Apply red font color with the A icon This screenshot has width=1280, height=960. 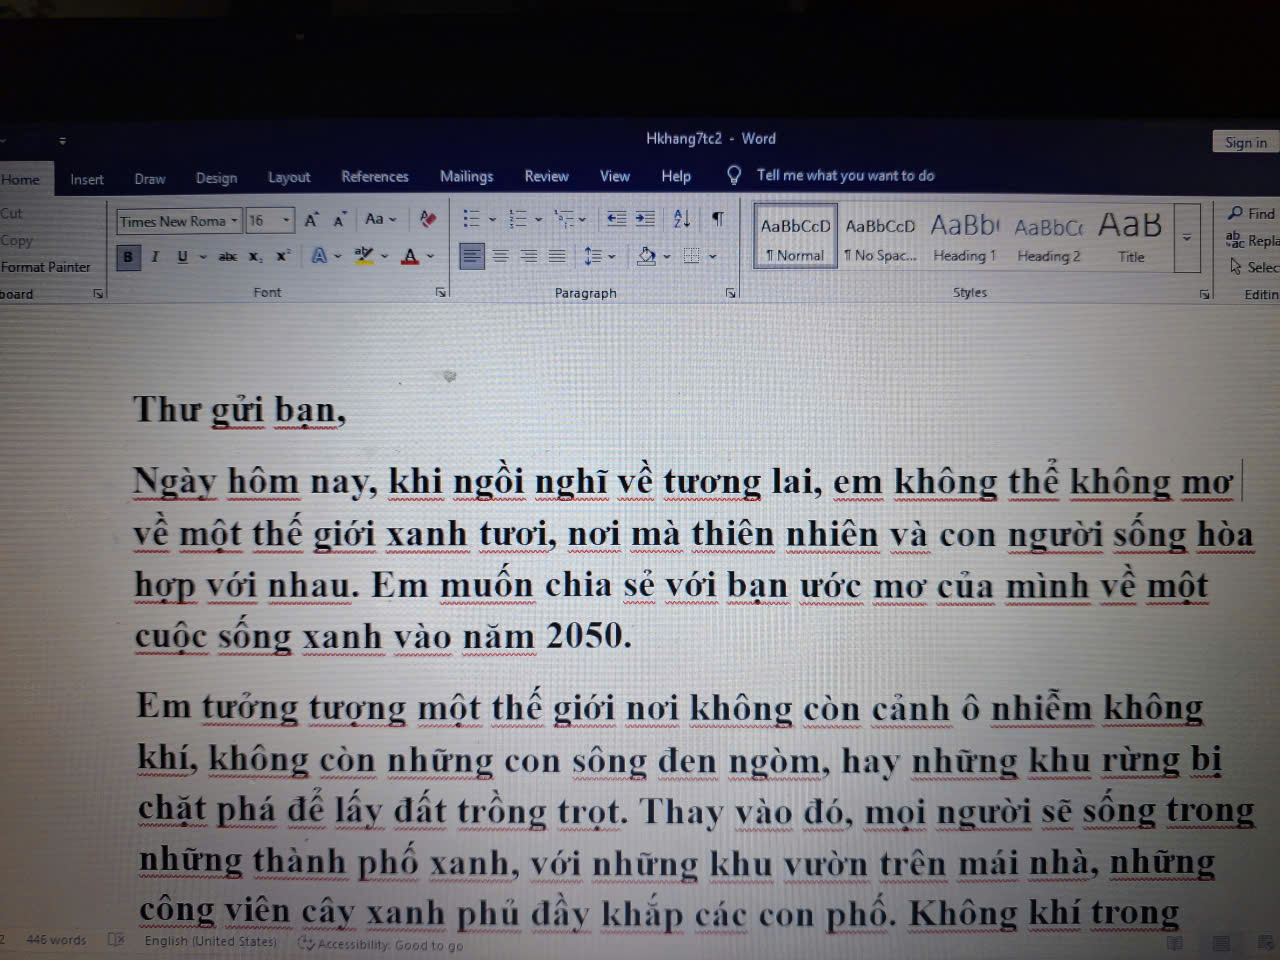[x=410, y=256]
